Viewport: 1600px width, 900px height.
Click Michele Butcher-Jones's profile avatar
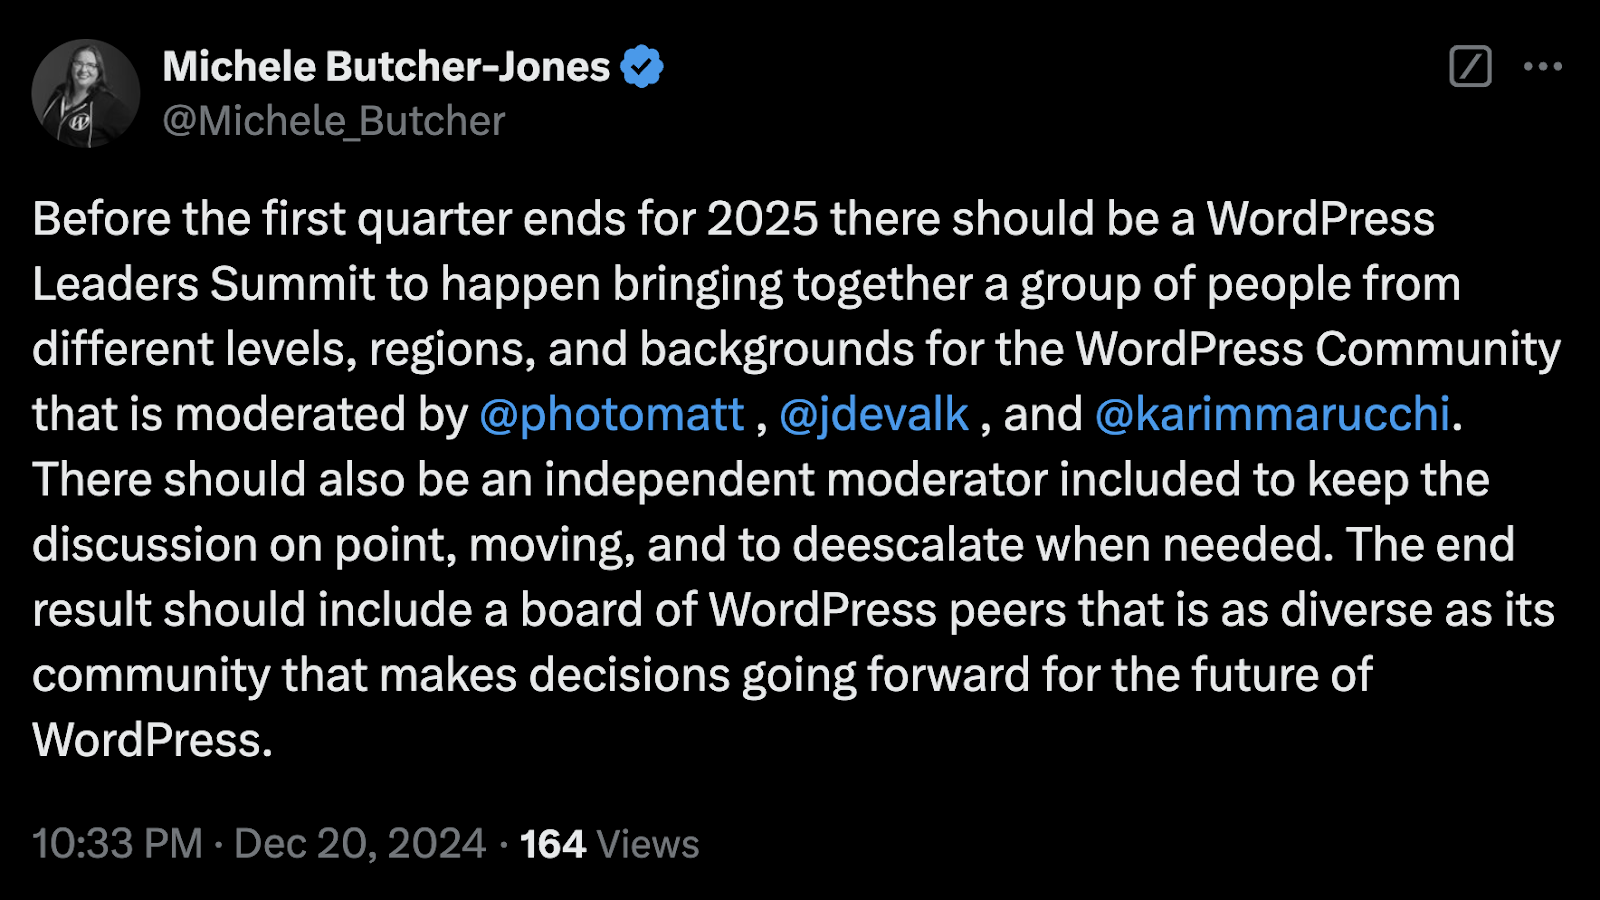[x=86, y=93]
